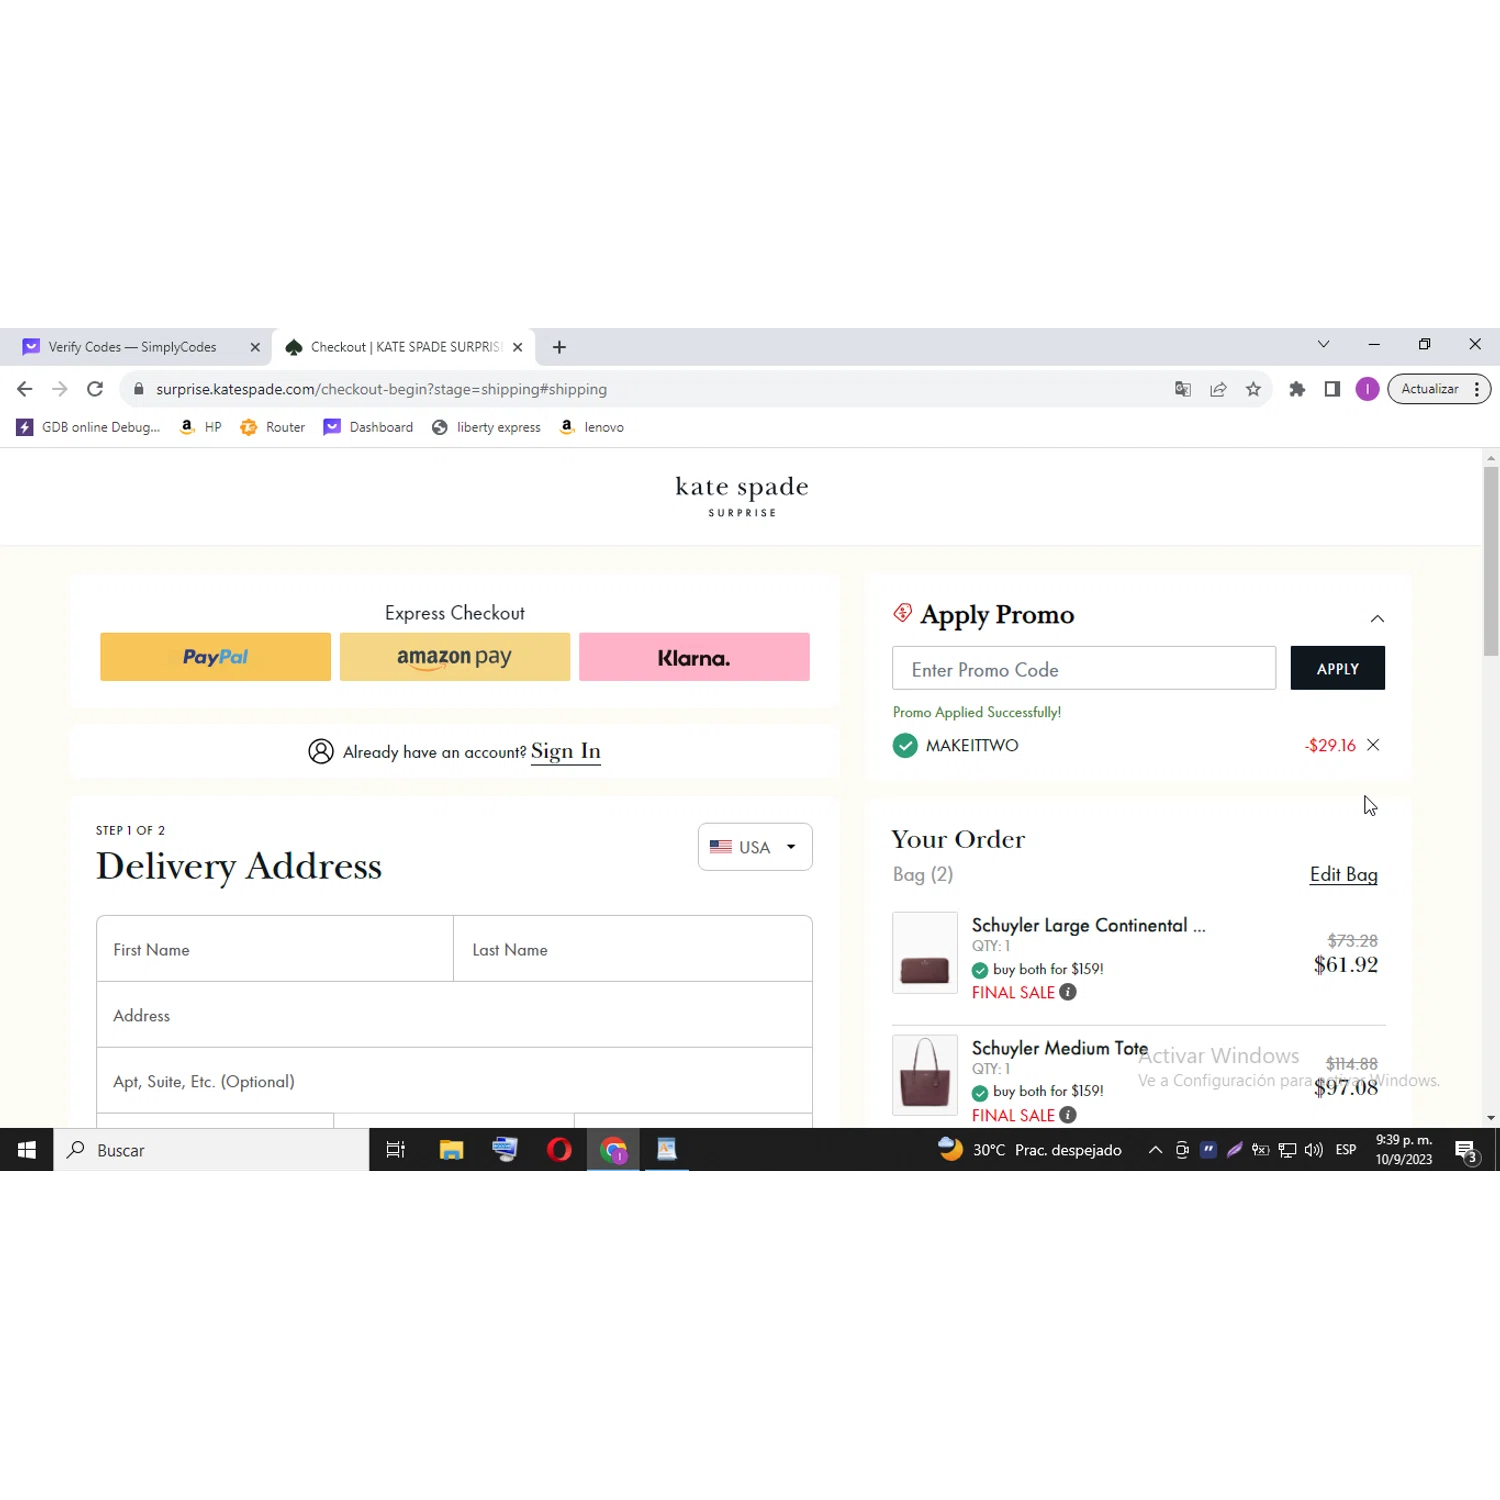The height and width of the screenshot is (1500, 1500).
Task: Open the lenovo bookmark
Action: pyautogui.click(x=592, y=427)
